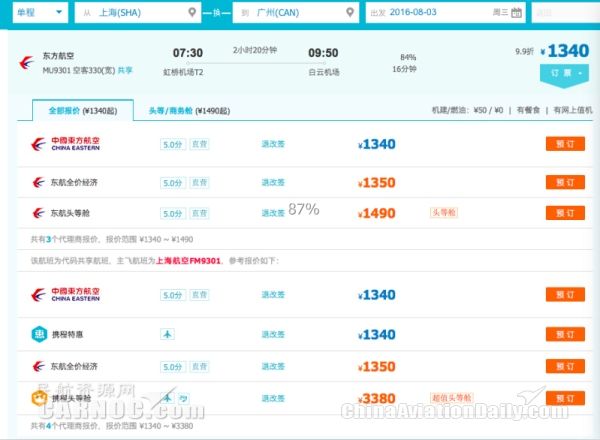Screen dimensions: 600x440
Task: Click the 携程头等舱 crown icon
Action: (x=39, y=398)
